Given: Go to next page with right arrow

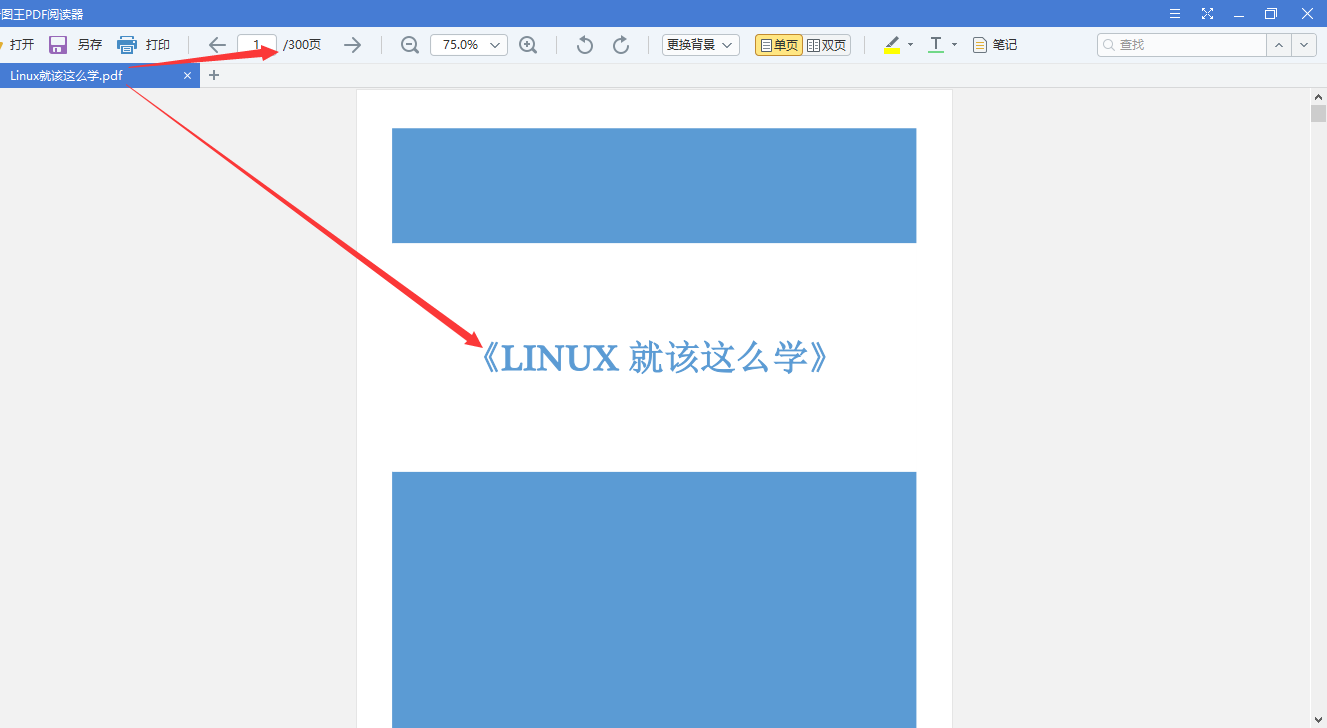Looking at the screenshot, I should 352,45.
